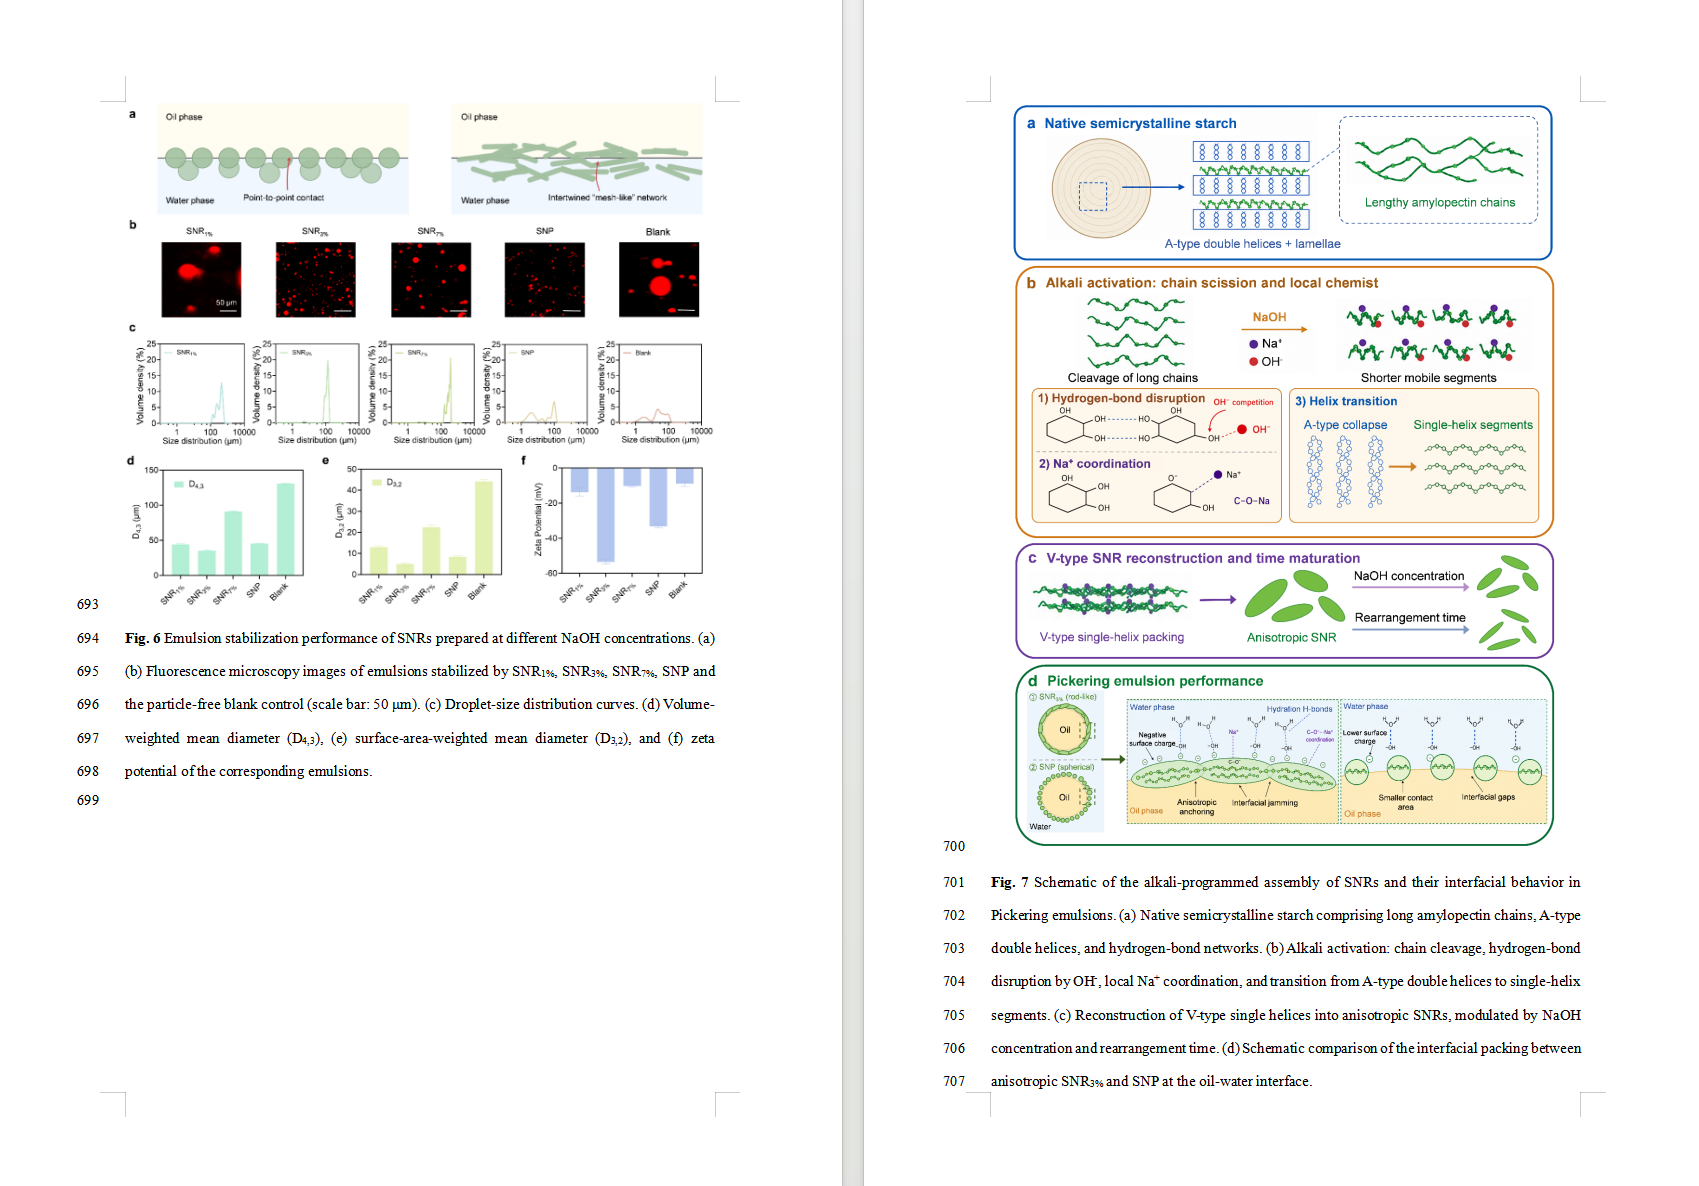Screen dimensions: 1699x1186
Task: Click heading 'V-type SNR reconstruction and time maturation'
Action: click(x=1202, y=558)
